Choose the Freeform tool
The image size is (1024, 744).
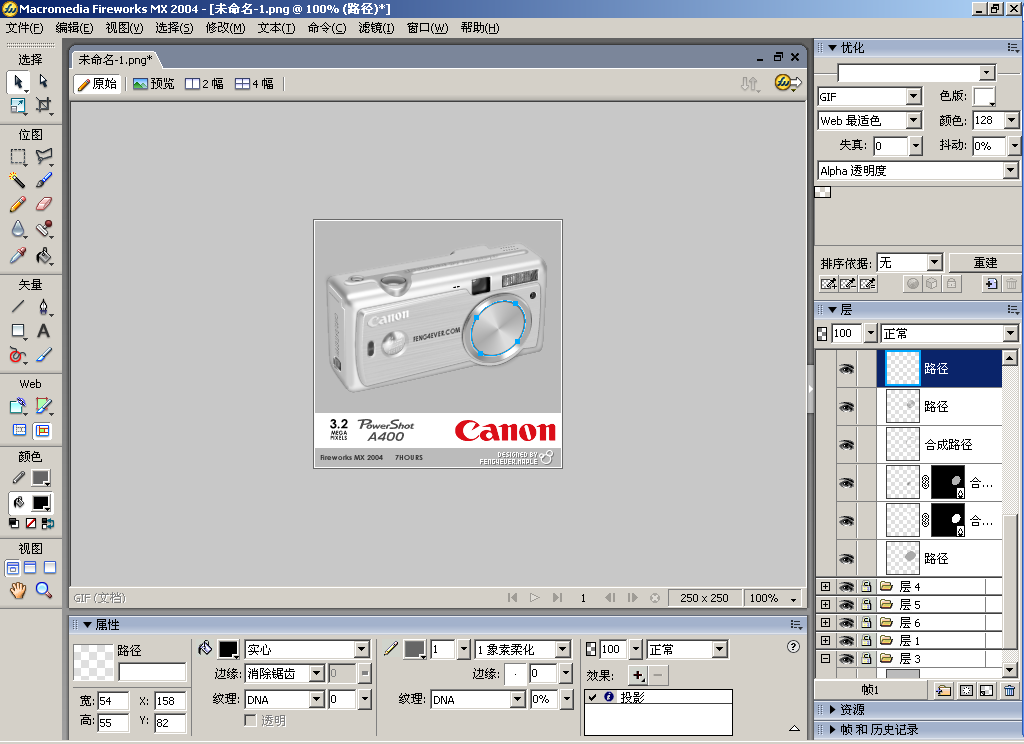18,355
